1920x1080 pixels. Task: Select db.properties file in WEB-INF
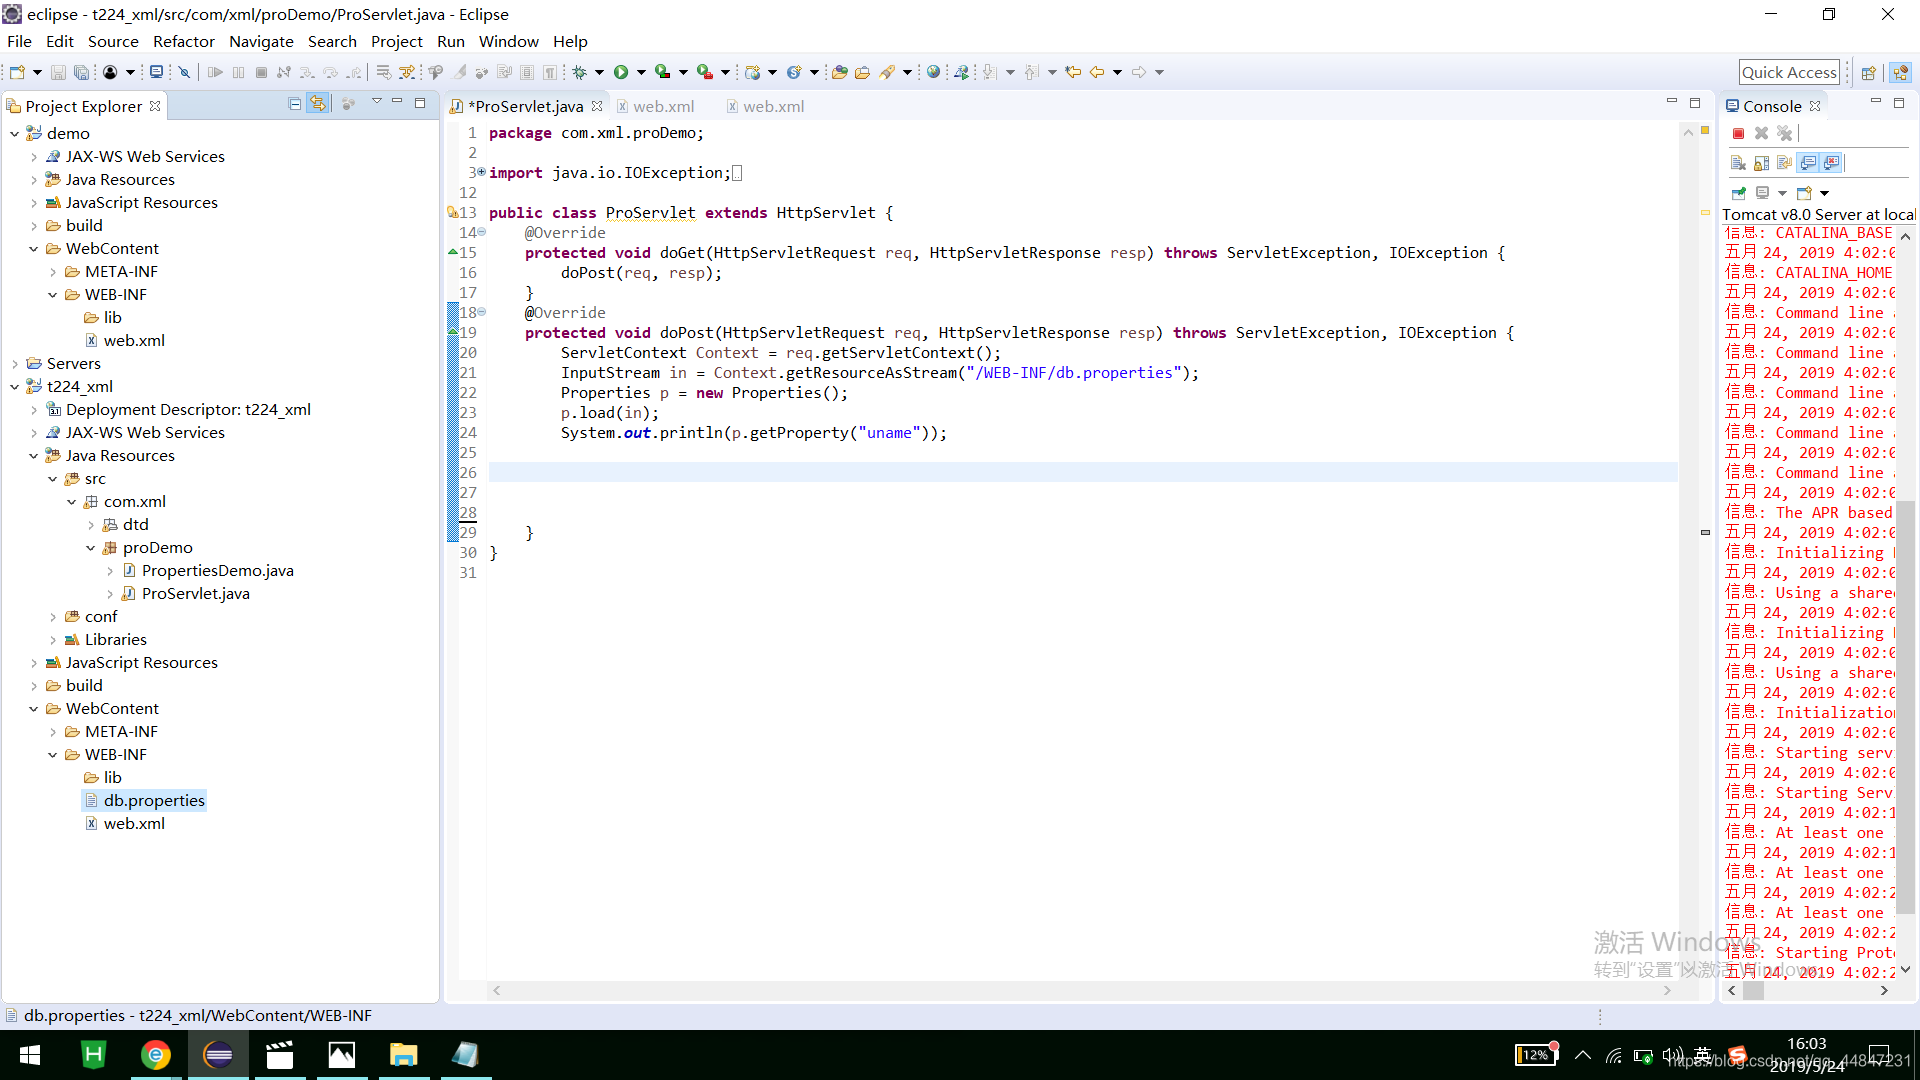click(154, 801)
